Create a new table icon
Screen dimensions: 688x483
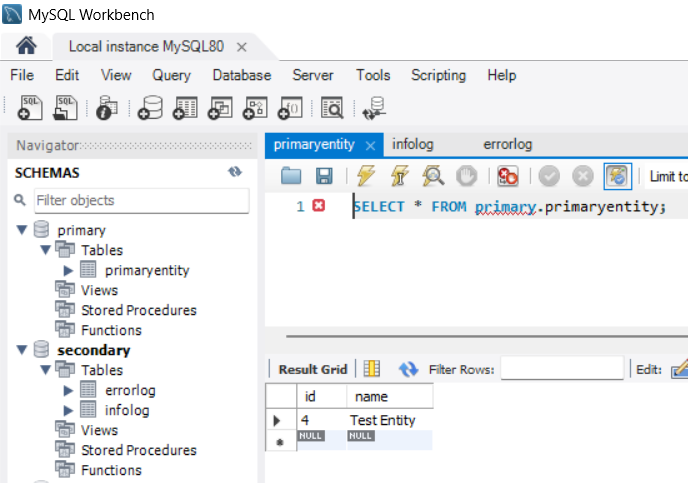point(185,108)
